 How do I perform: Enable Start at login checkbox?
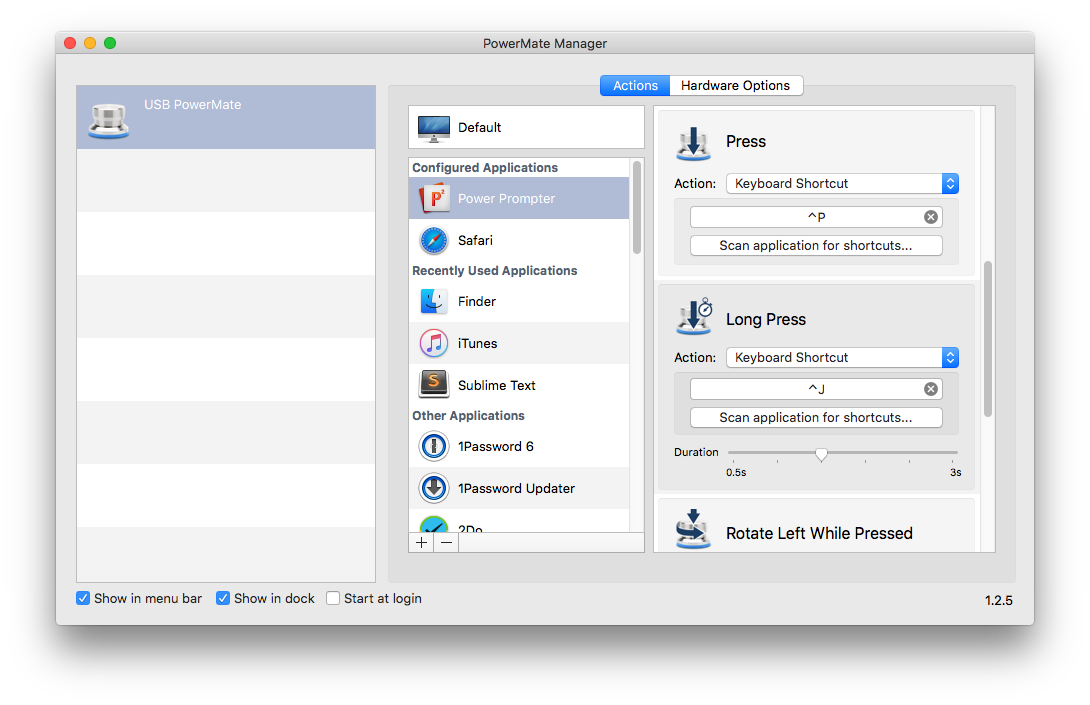click(x=333, y=598)
